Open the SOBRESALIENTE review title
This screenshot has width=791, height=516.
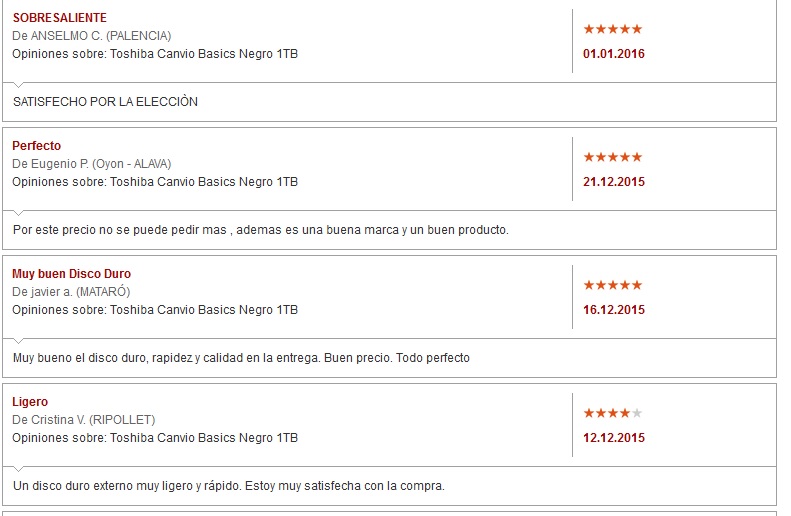(59, 18)
